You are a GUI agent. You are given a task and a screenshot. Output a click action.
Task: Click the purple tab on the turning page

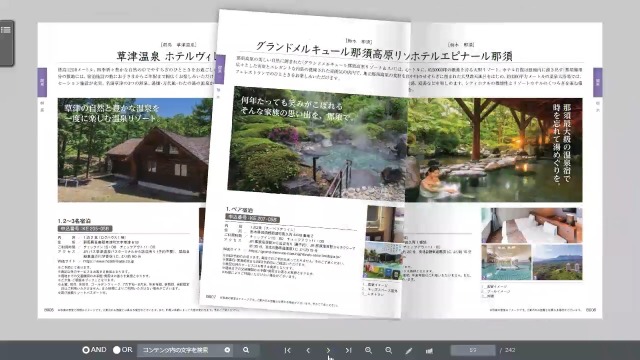(x=220, y=69)
